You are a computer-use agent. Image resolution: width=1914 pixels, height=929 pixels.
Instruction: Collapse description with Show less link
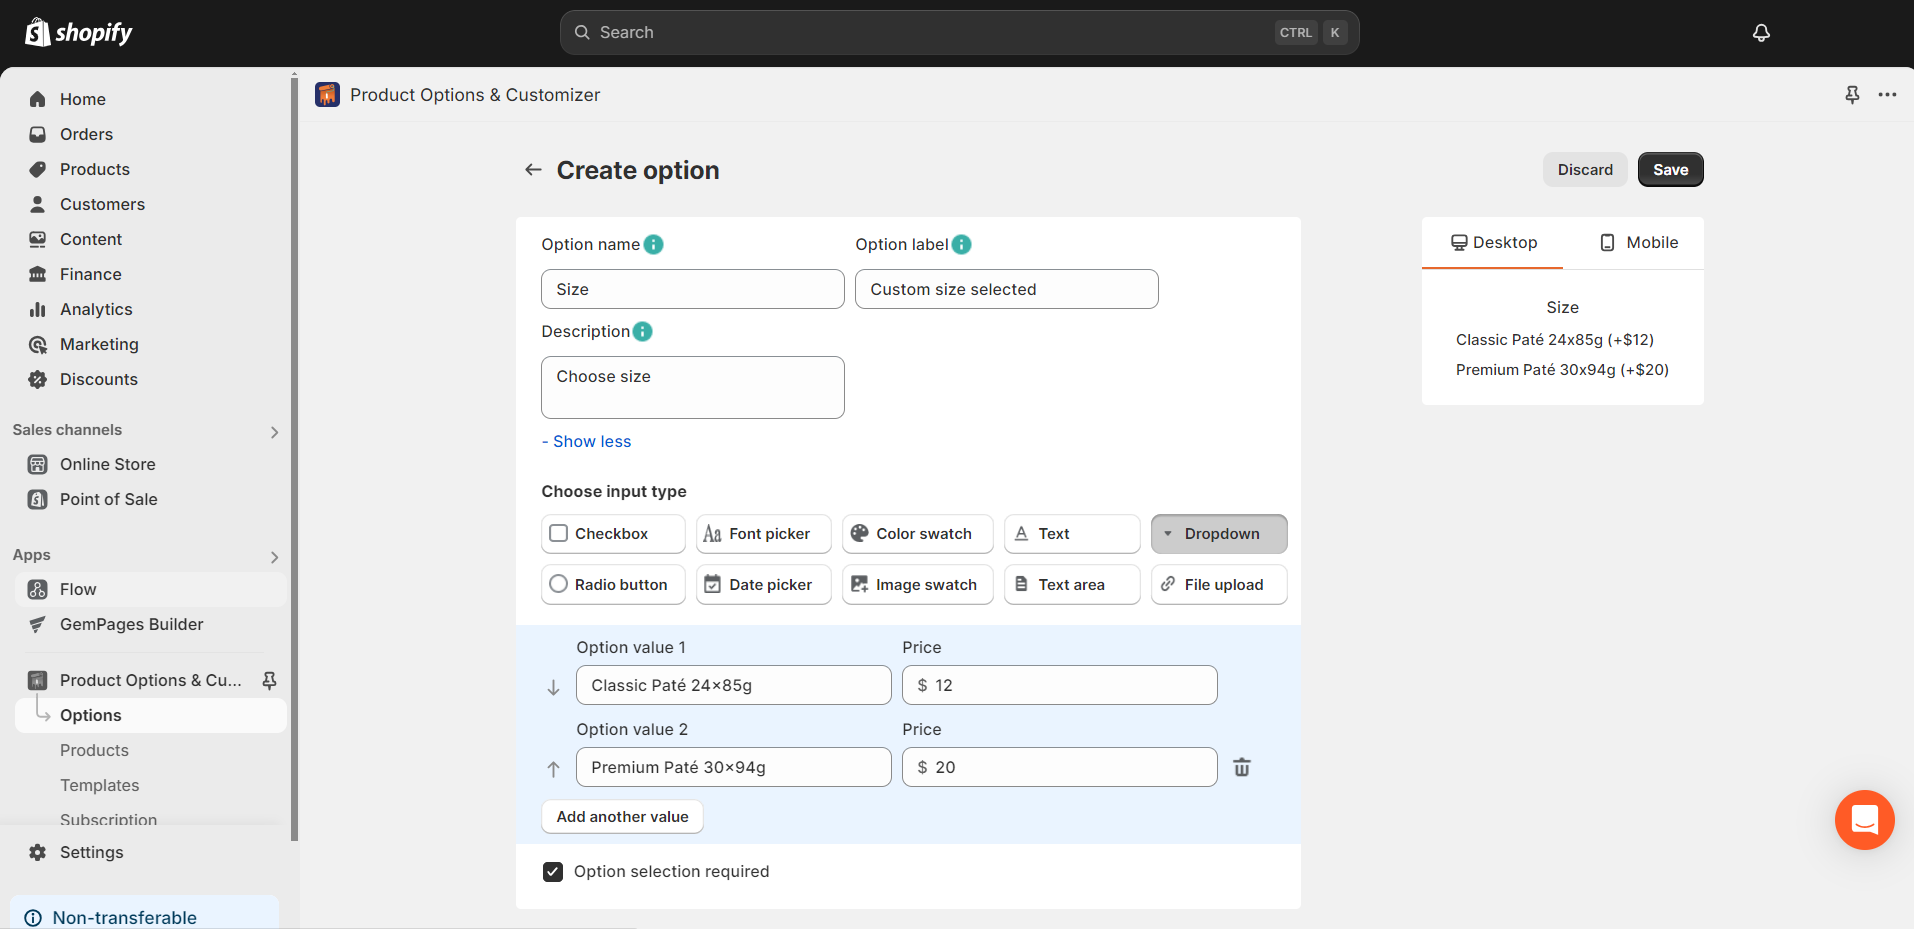pyautogui.click(x=585, y=441)
